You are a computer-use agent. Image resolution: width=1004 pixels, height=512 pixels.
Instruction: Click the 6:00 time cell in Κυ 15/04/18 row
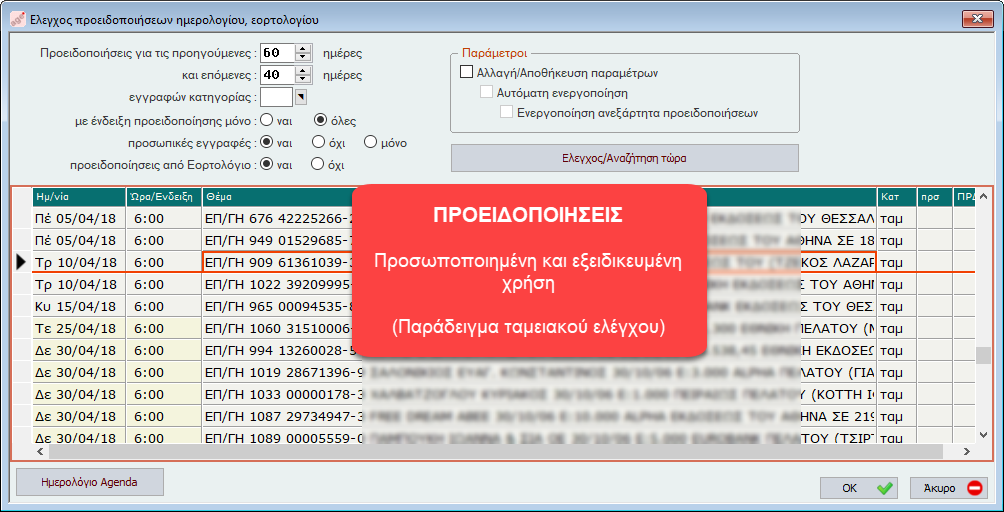(163, 306)
